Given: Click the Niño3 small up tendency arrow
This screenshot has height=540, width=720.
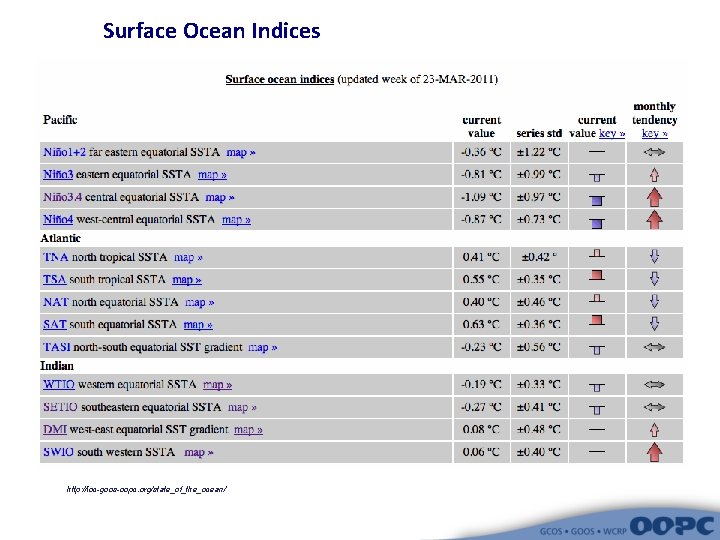Looking at the screenshot, I should [x=654, y=175].
